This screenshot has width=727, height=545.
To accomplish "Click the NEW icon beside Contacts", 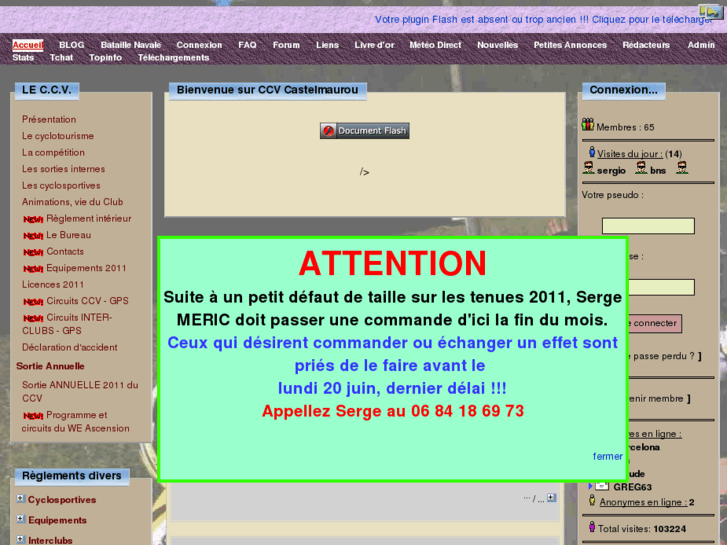I will [33, 252].
